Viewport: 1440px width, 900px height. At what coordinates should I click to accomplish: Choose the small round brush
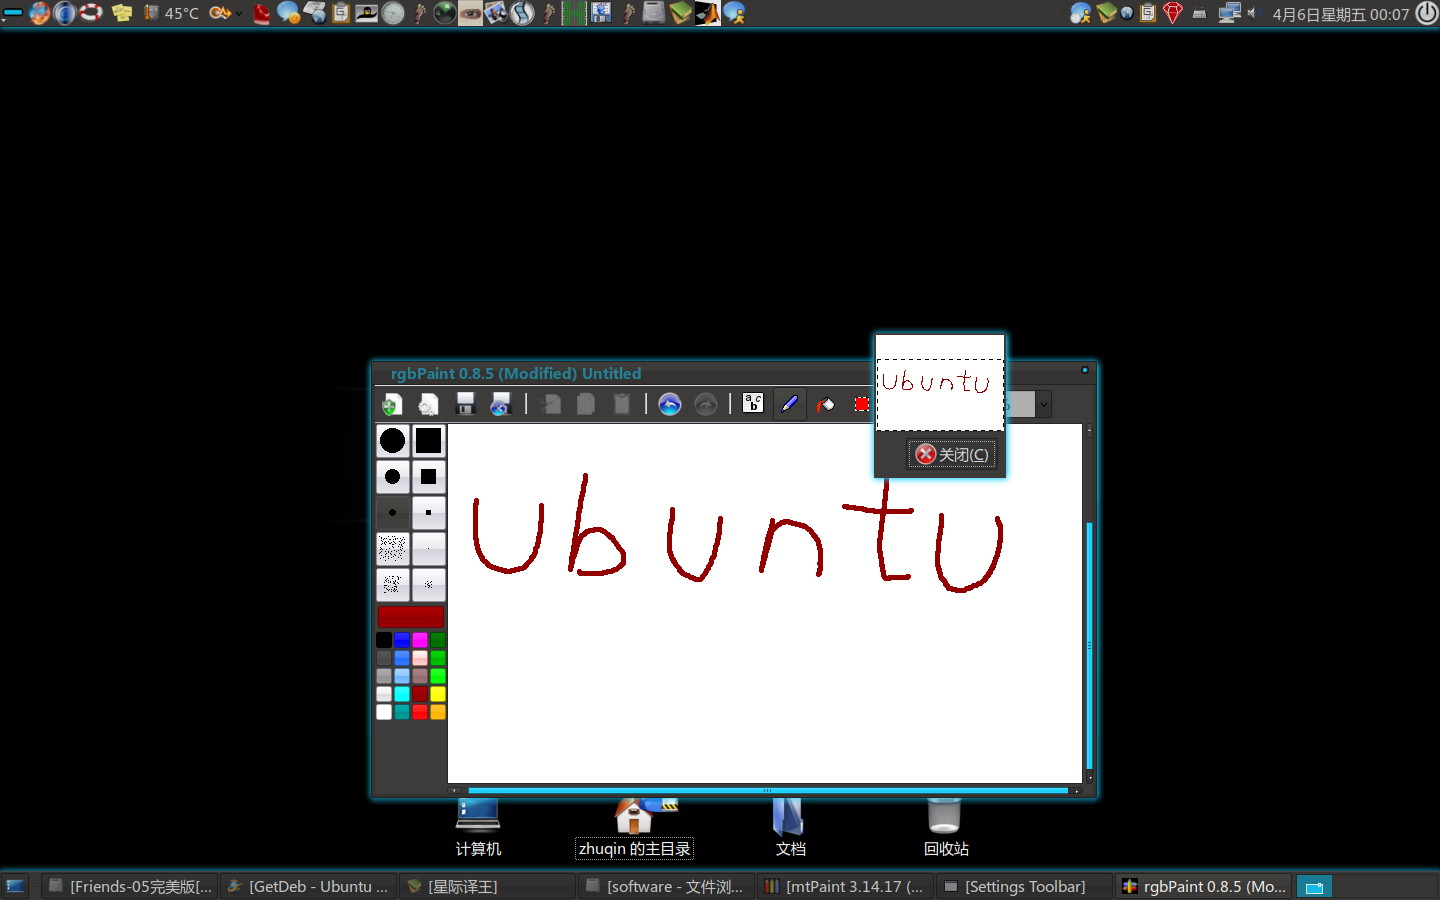pos(393,512)
